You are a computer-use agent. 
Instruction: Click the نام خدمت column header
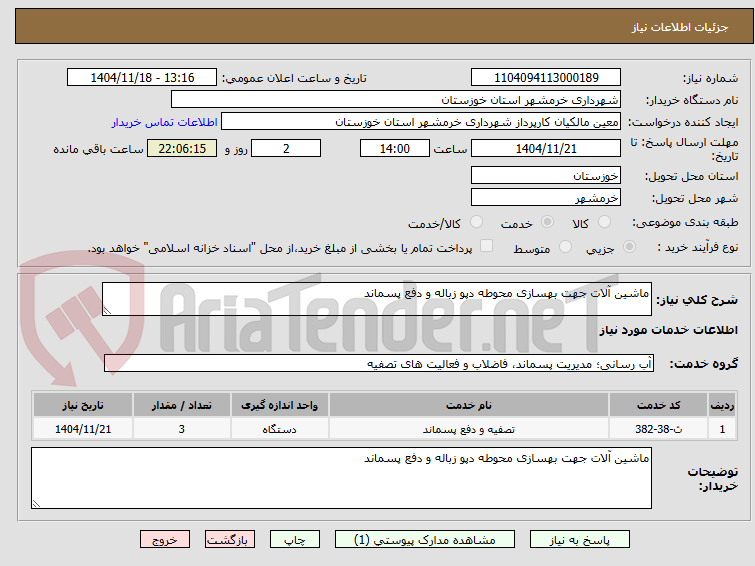tap(469, 405)
